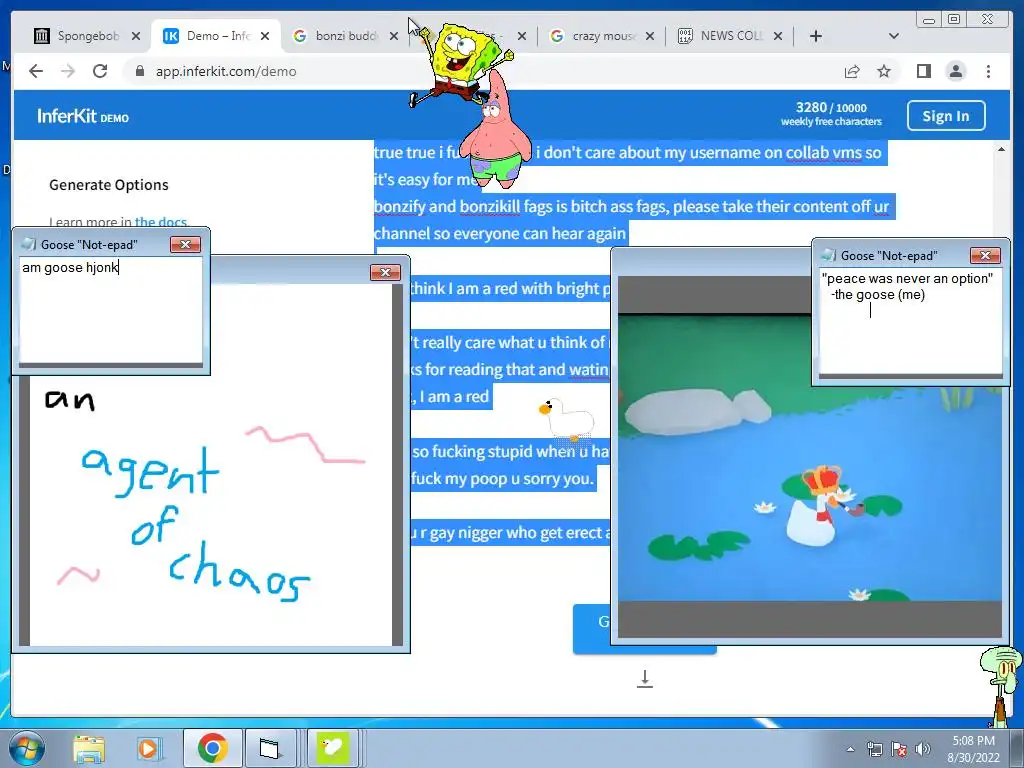Click in the 'am goose hjonk' note text

coord(70,267)
